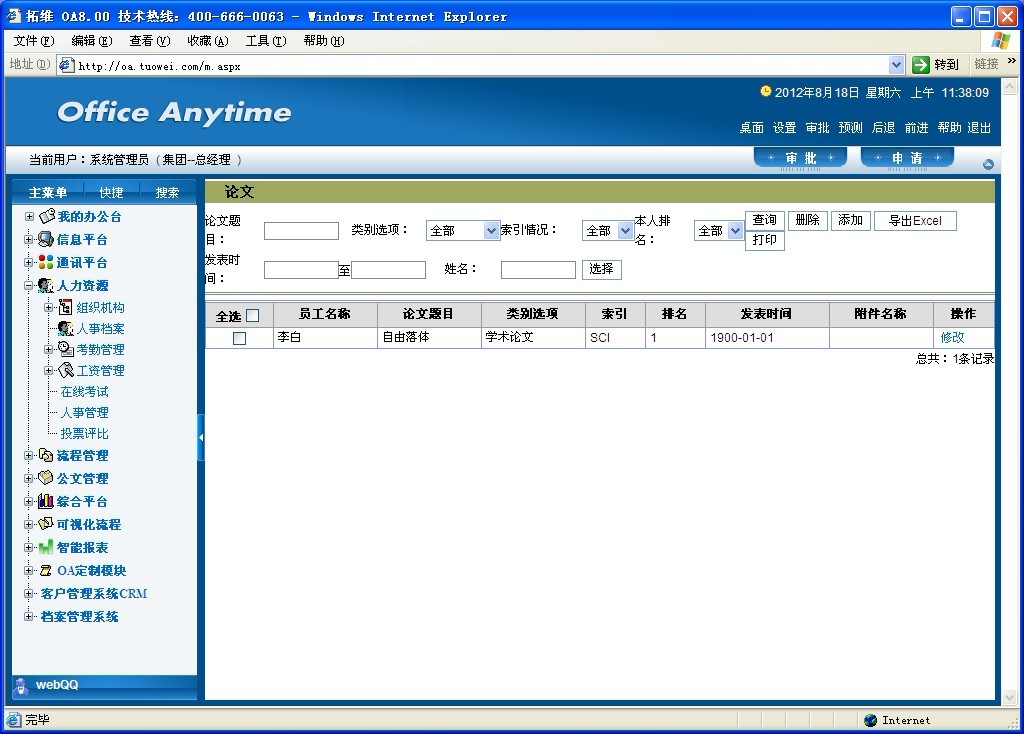Screen dimensions: 1024x734
Task: Check the 全选 select-all checkbox
Action: pos(252,315)
